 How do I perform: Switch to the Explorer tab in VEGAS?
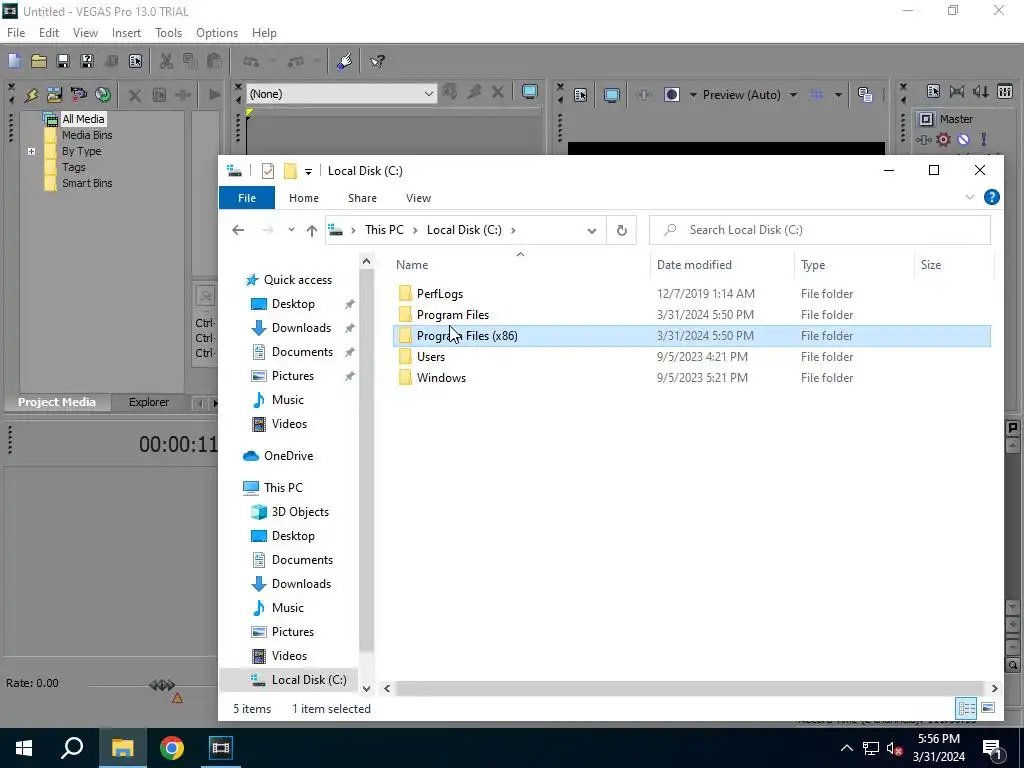[149, 402]
